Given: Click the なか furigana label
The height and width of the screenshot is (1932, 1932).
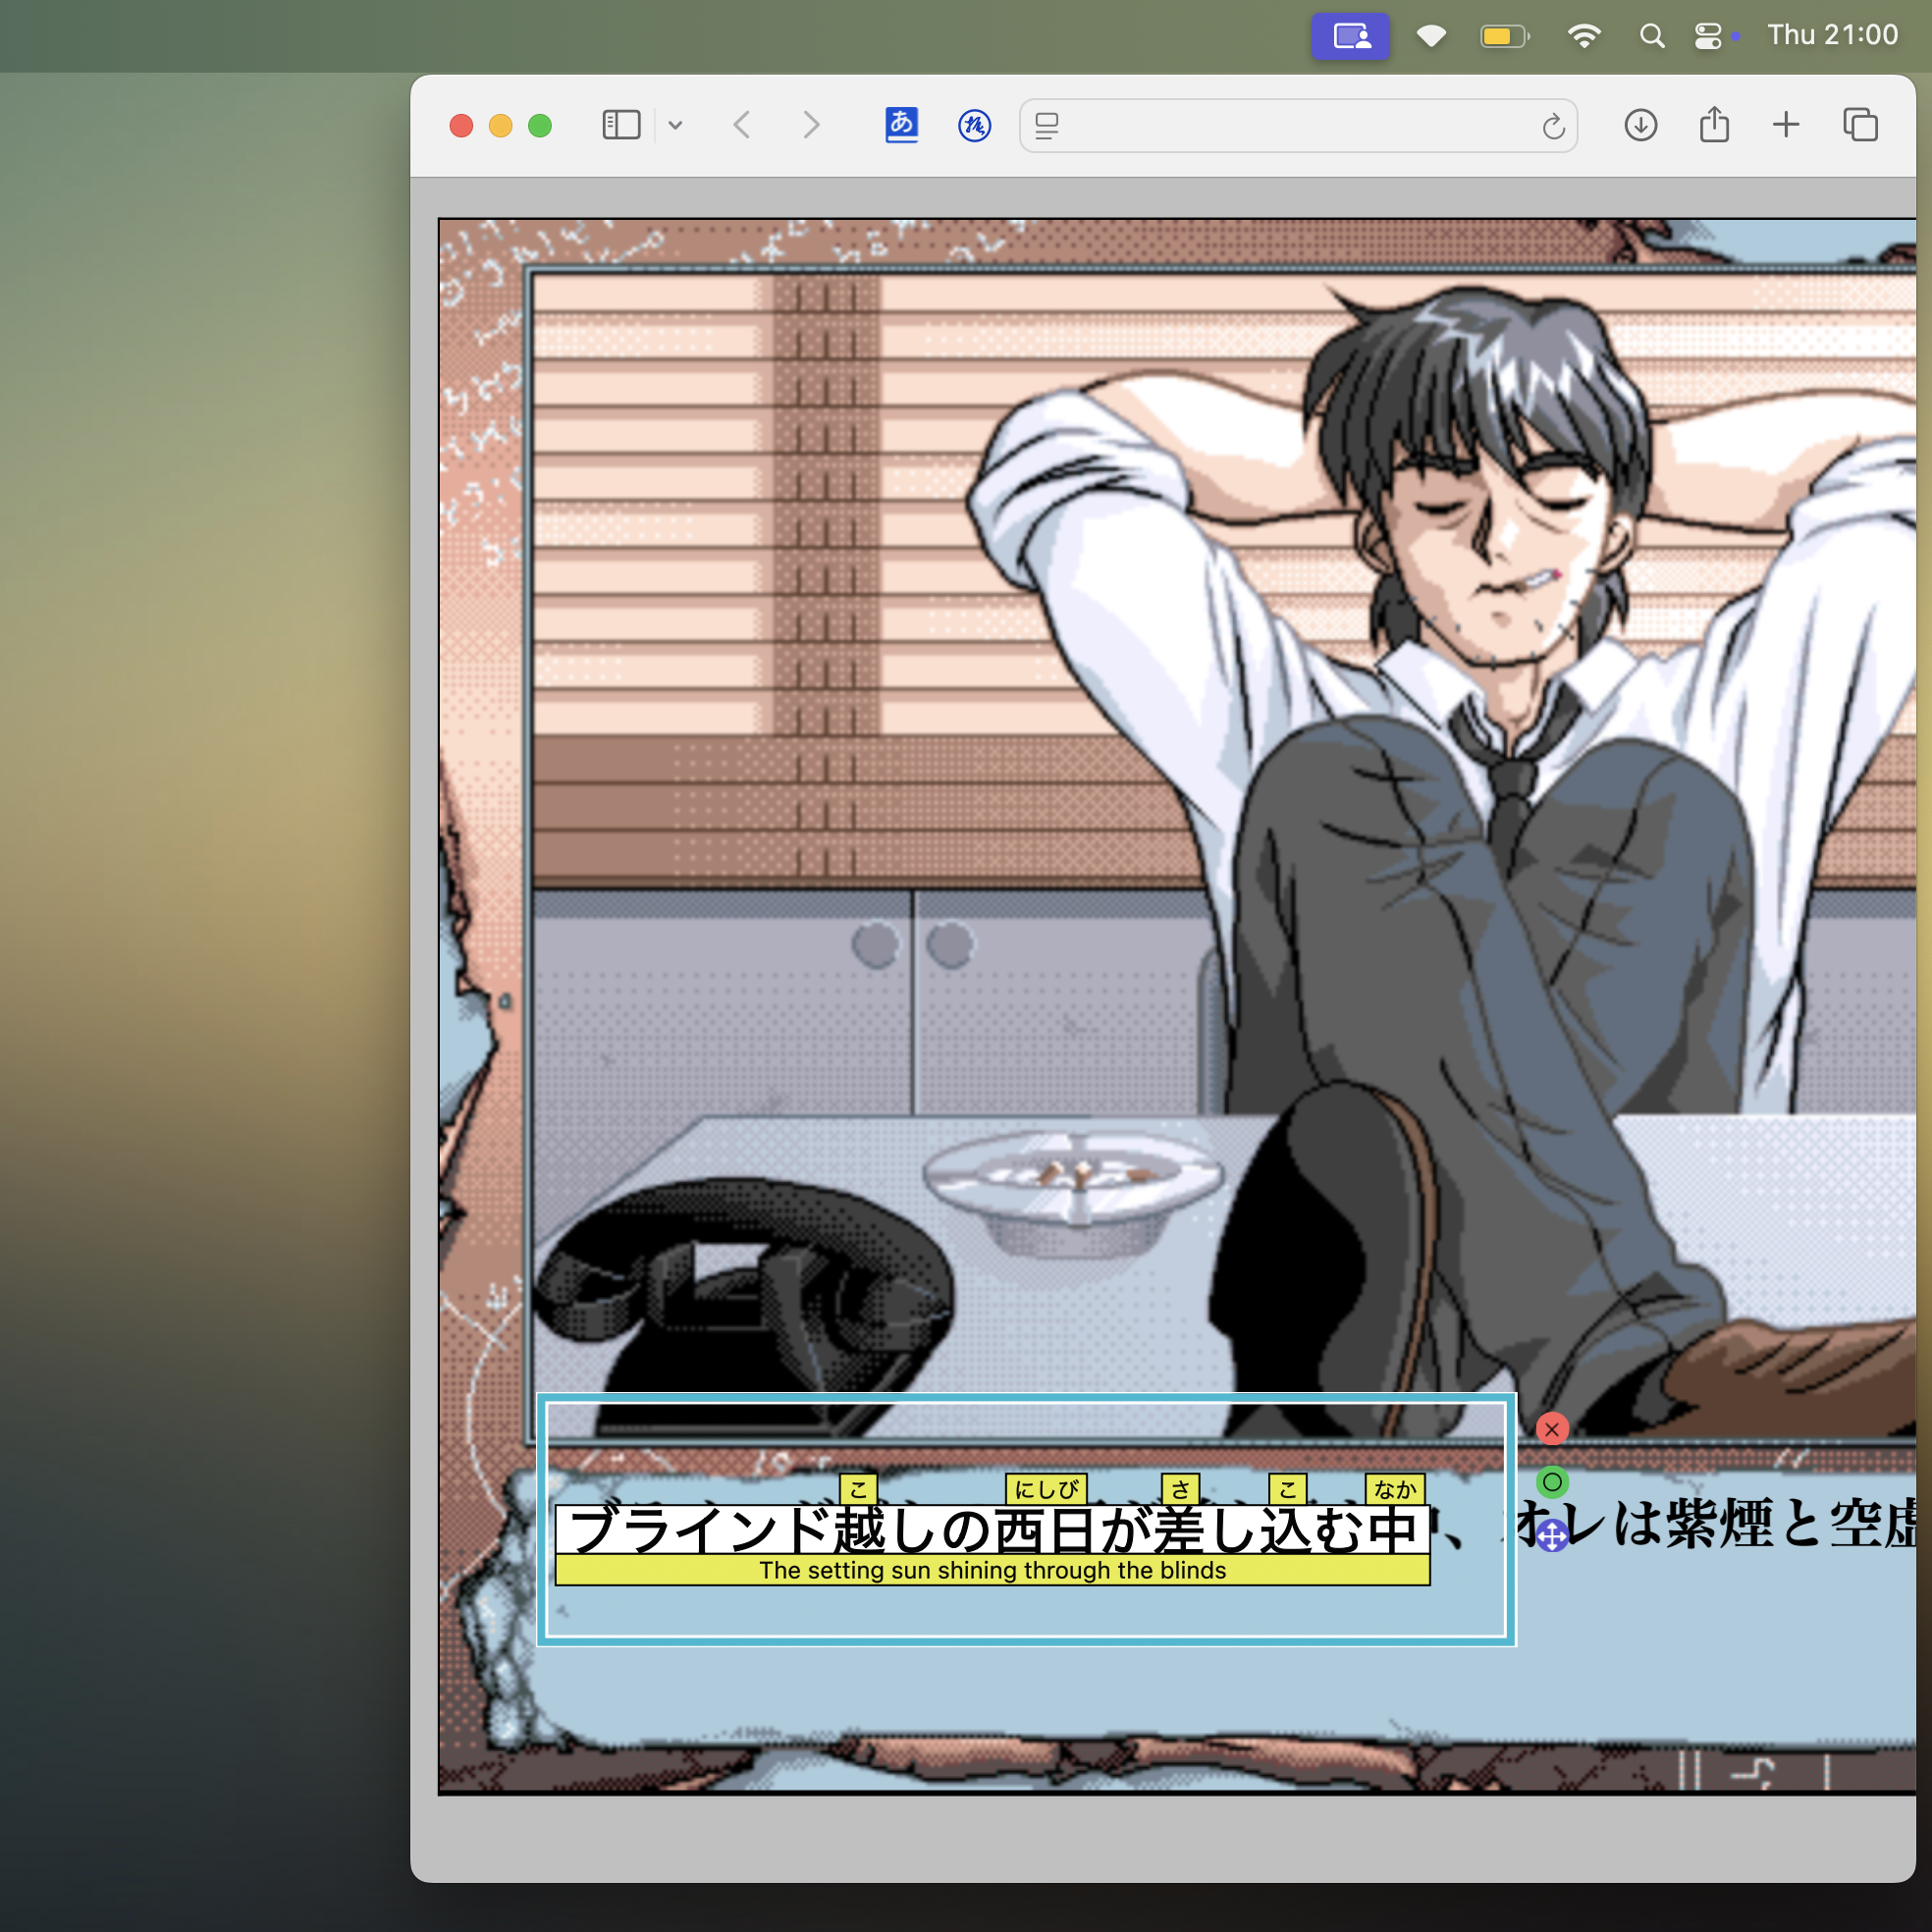Looking at the screenshot, I should coord(1395,1489).
